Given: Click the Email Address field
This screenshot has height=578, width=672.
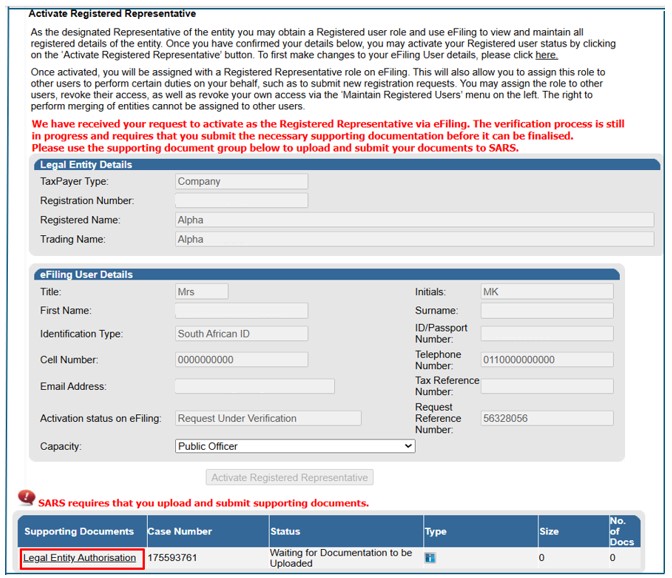Looking at the screenshot, I should tap(255, 386).
